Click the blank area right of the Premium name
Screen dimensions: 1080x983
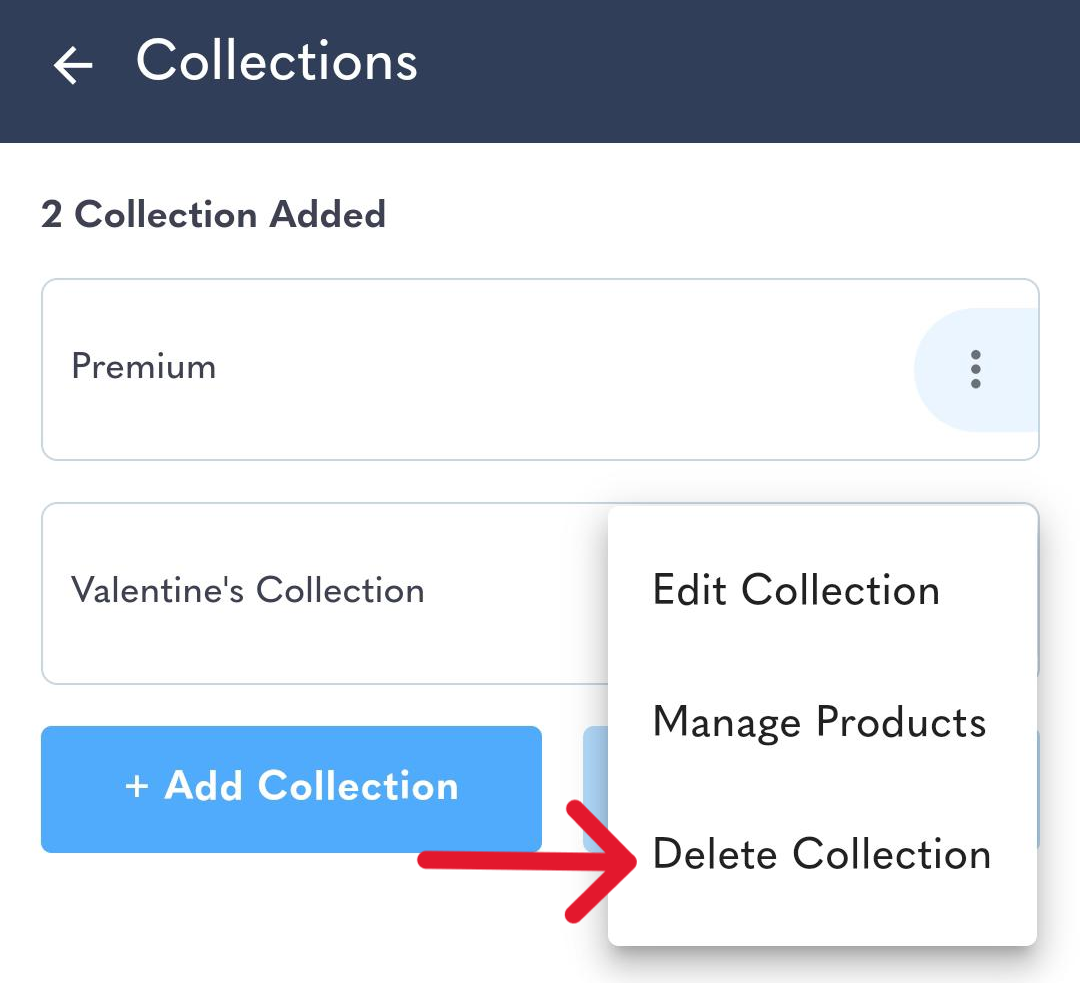(565, 369)
